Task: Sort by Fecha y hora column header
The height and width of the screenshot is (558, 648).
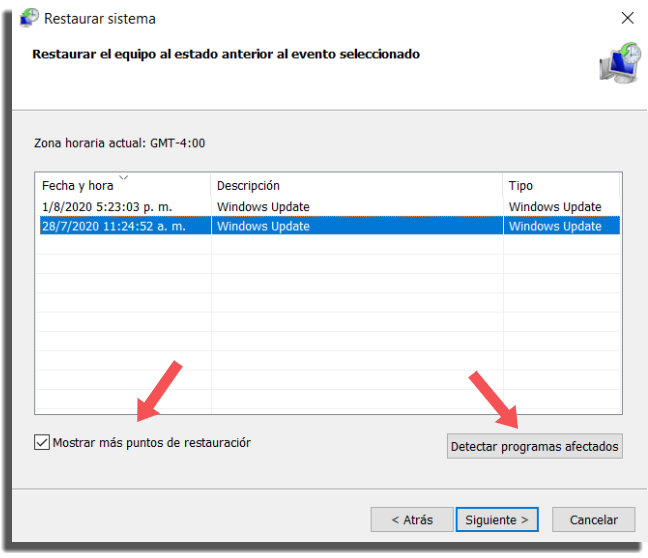Action: click(123, 185)
